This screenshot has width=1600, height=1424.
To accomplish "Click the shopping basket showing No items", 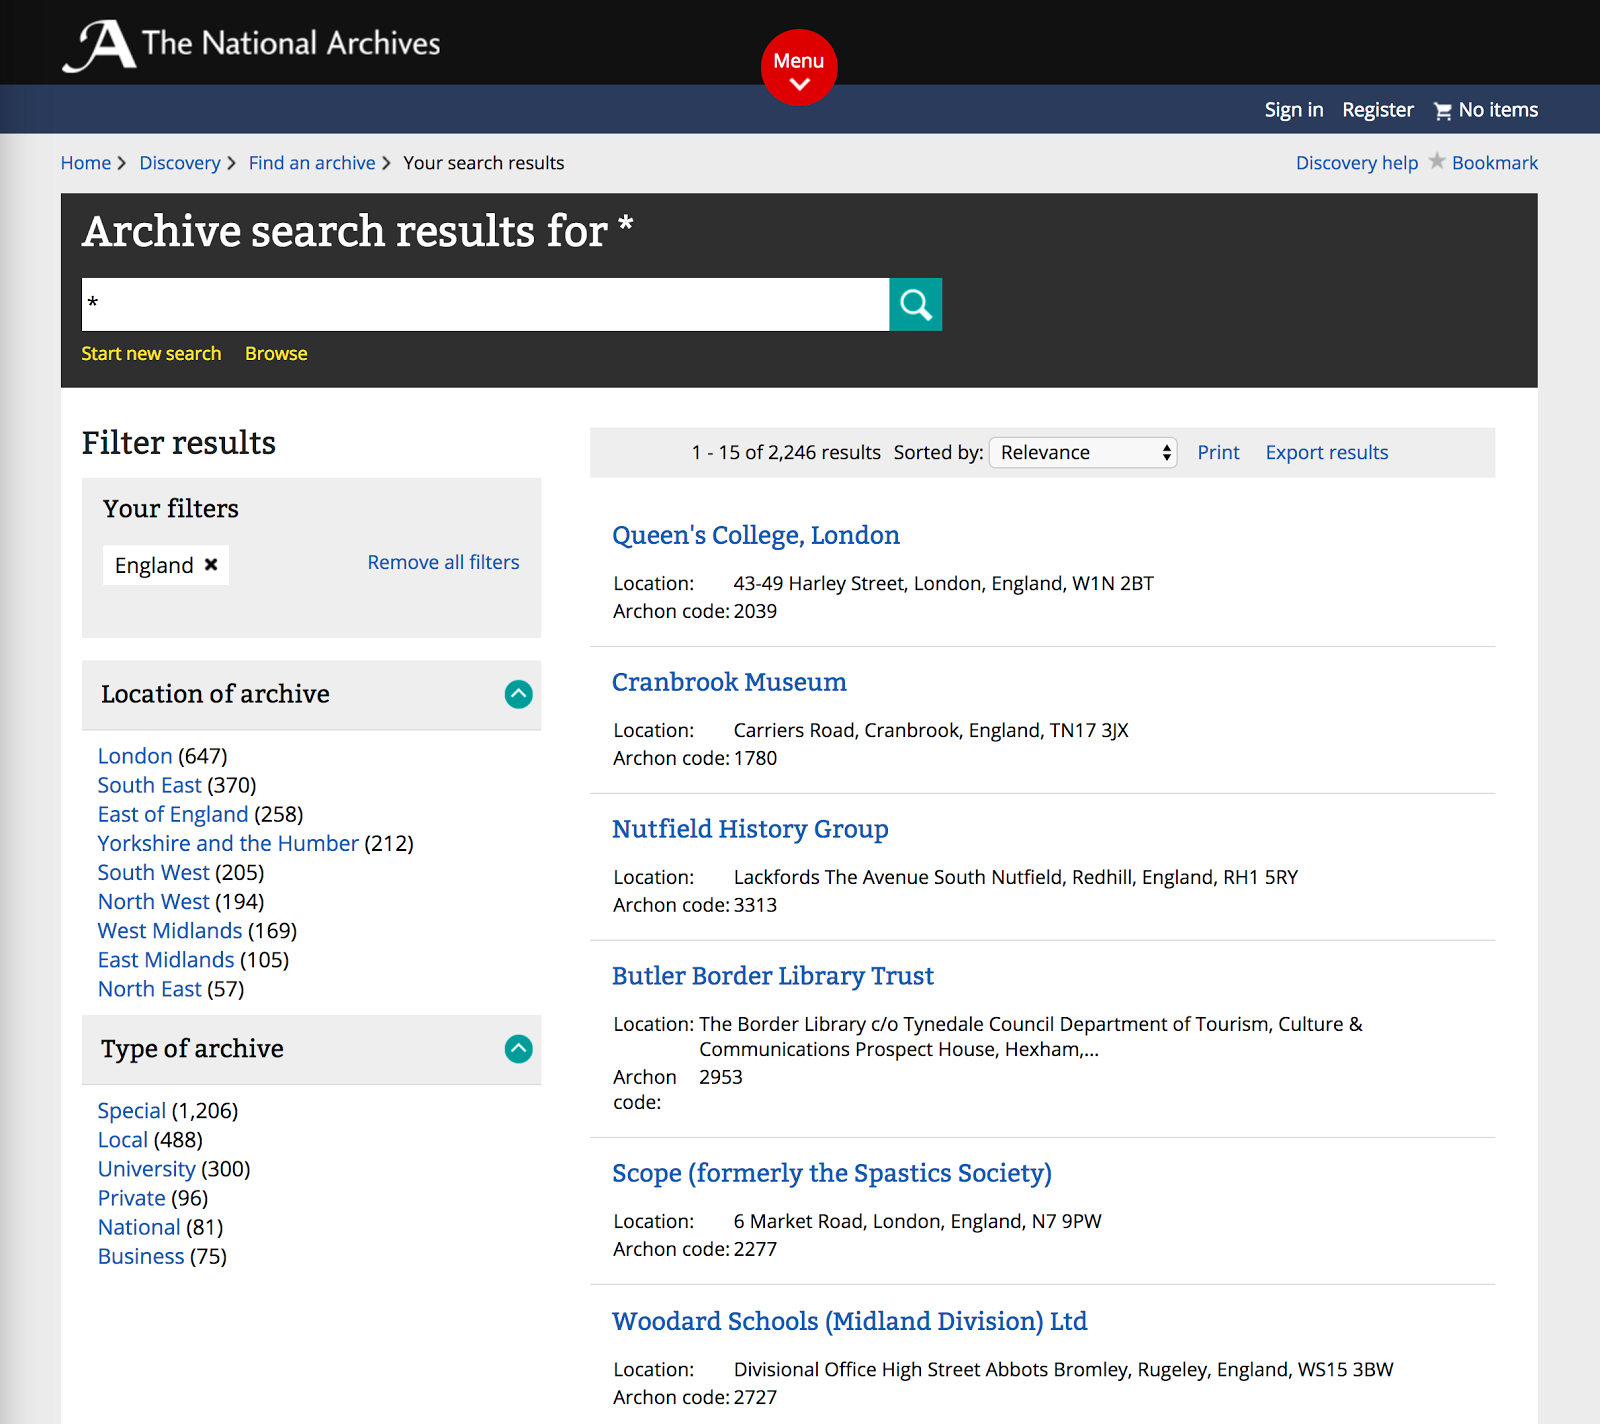I will [x=1484, y=109].
